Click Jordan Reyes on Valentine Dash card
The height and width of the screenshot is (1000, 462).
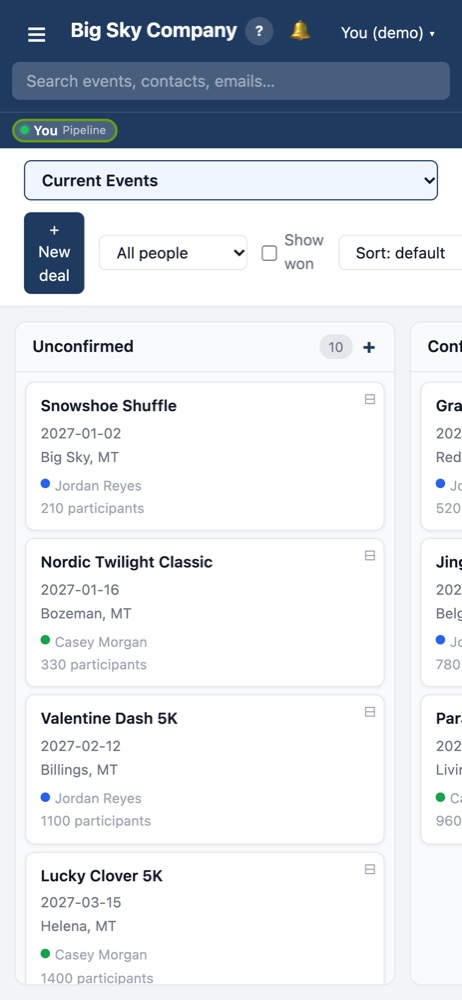[98, 798]
